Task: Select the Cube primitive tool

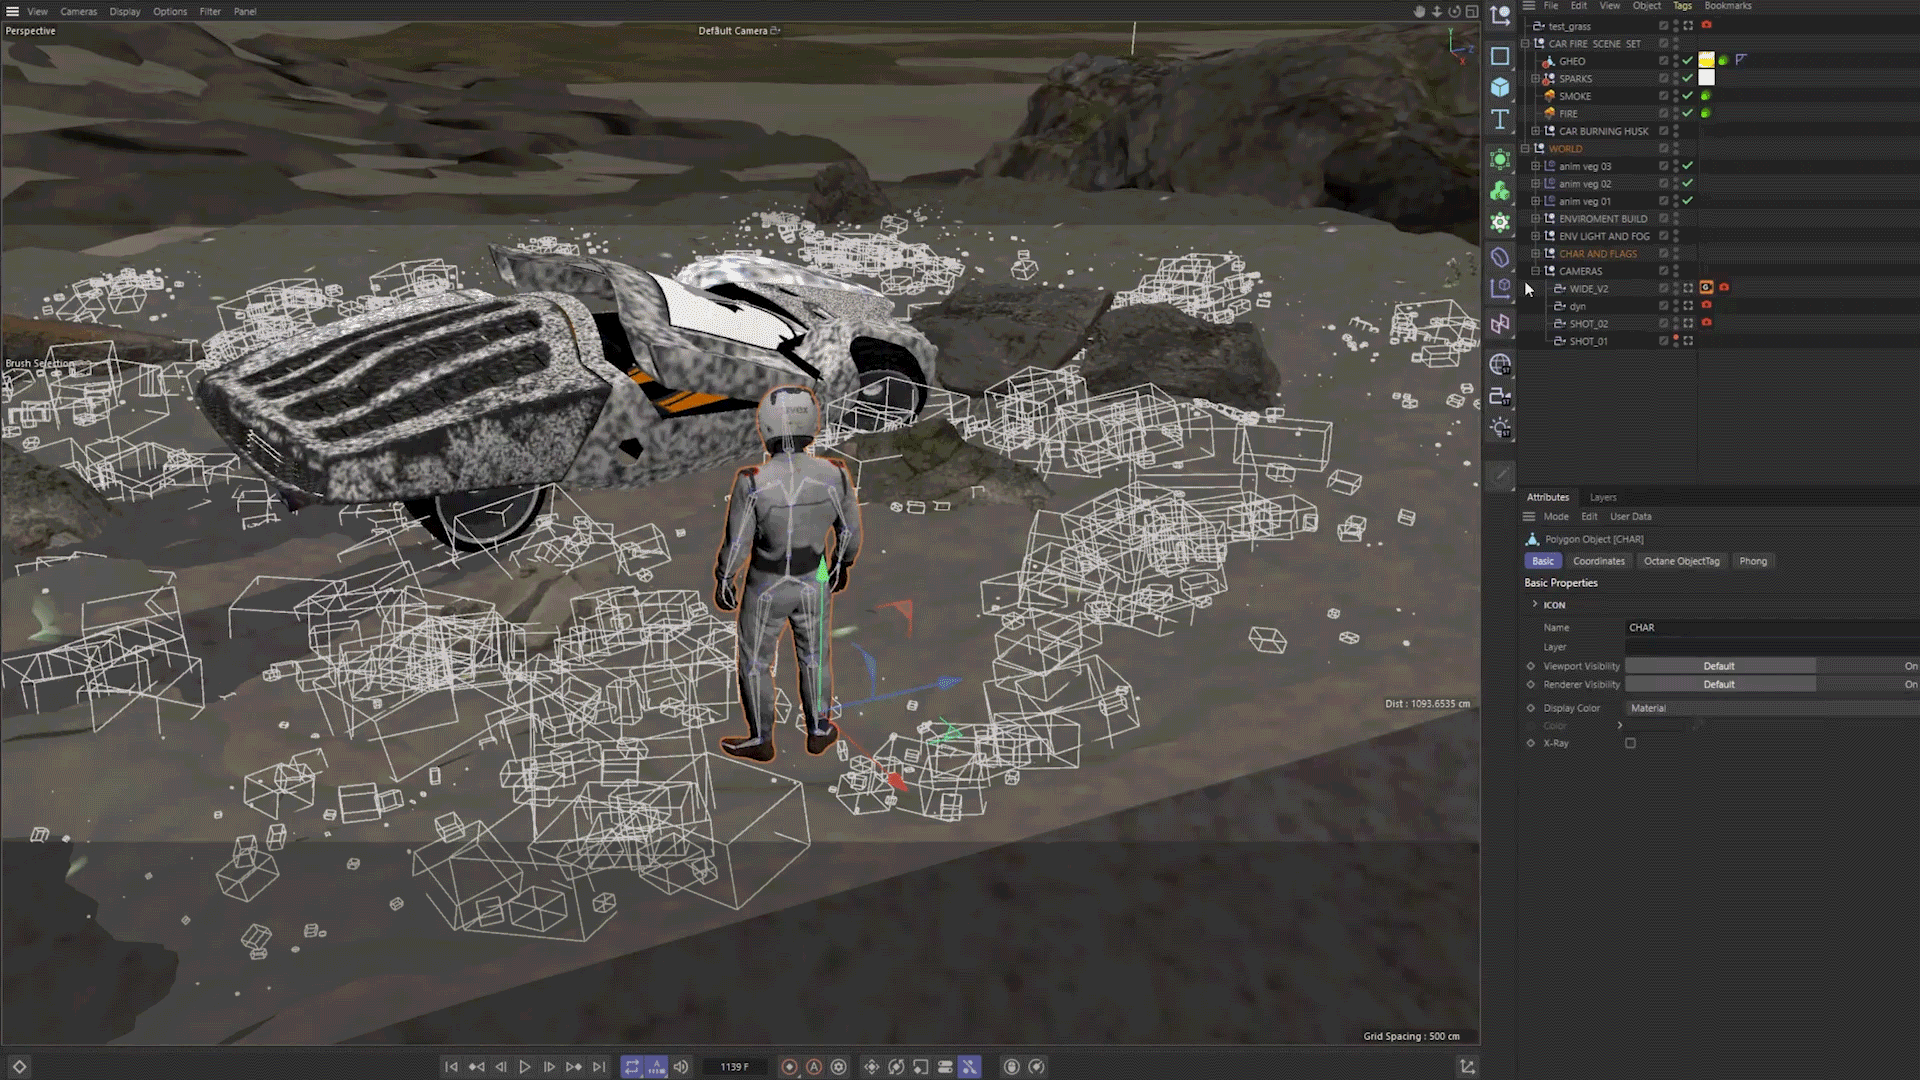Action: pos(1500,88)
